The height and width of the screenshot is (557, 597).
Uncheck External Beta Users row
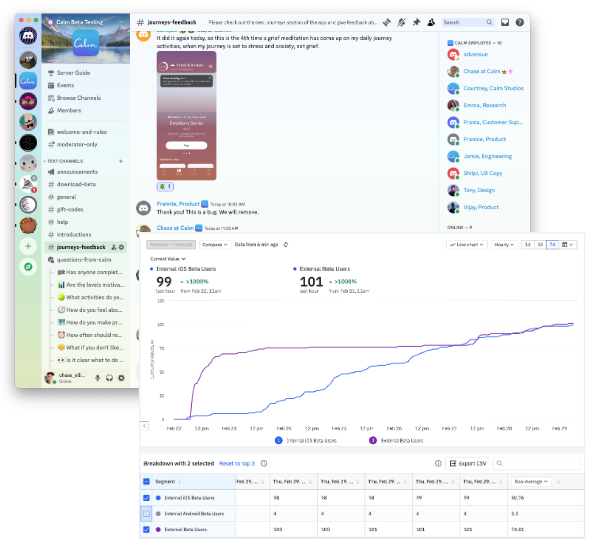coord(146,529)
